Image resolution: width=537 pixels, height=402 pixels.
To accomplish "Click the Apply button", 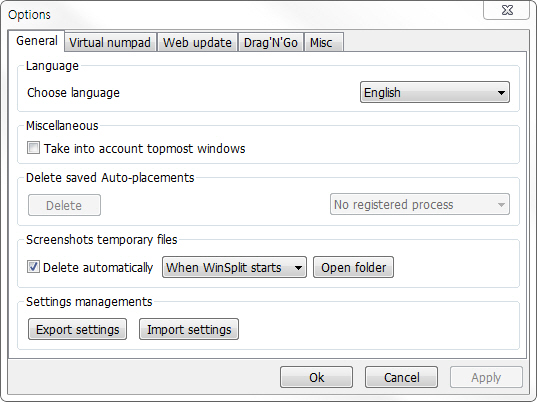I will (486, 377).
